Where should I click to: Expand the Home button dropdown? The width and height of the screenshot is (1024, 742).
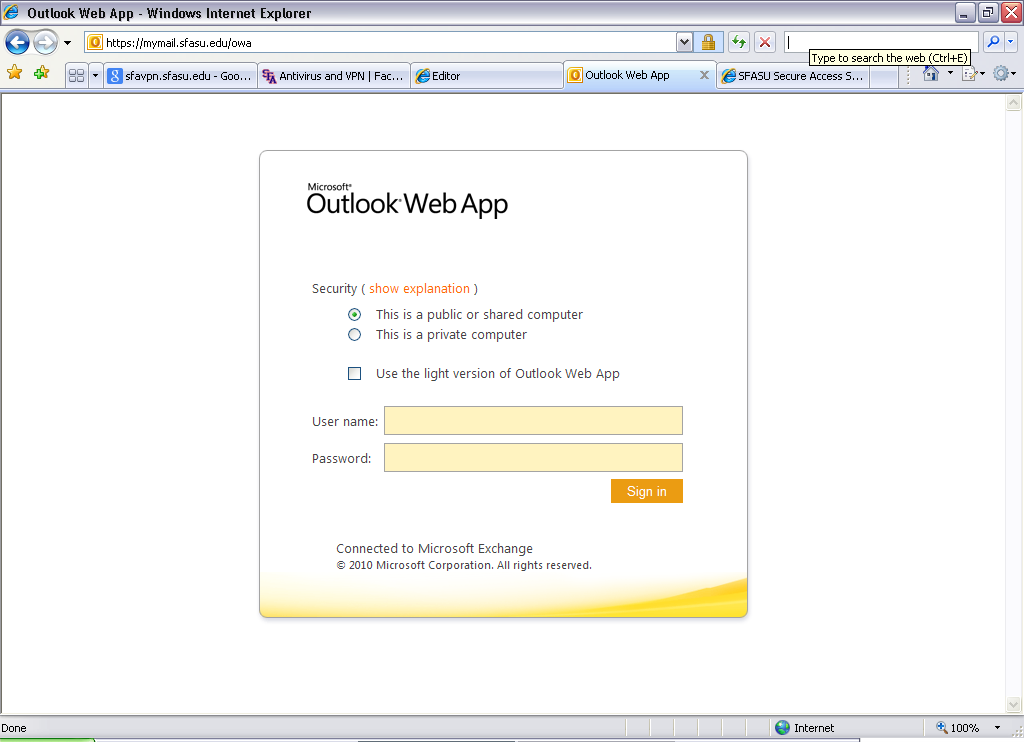(x=950, y=73)
